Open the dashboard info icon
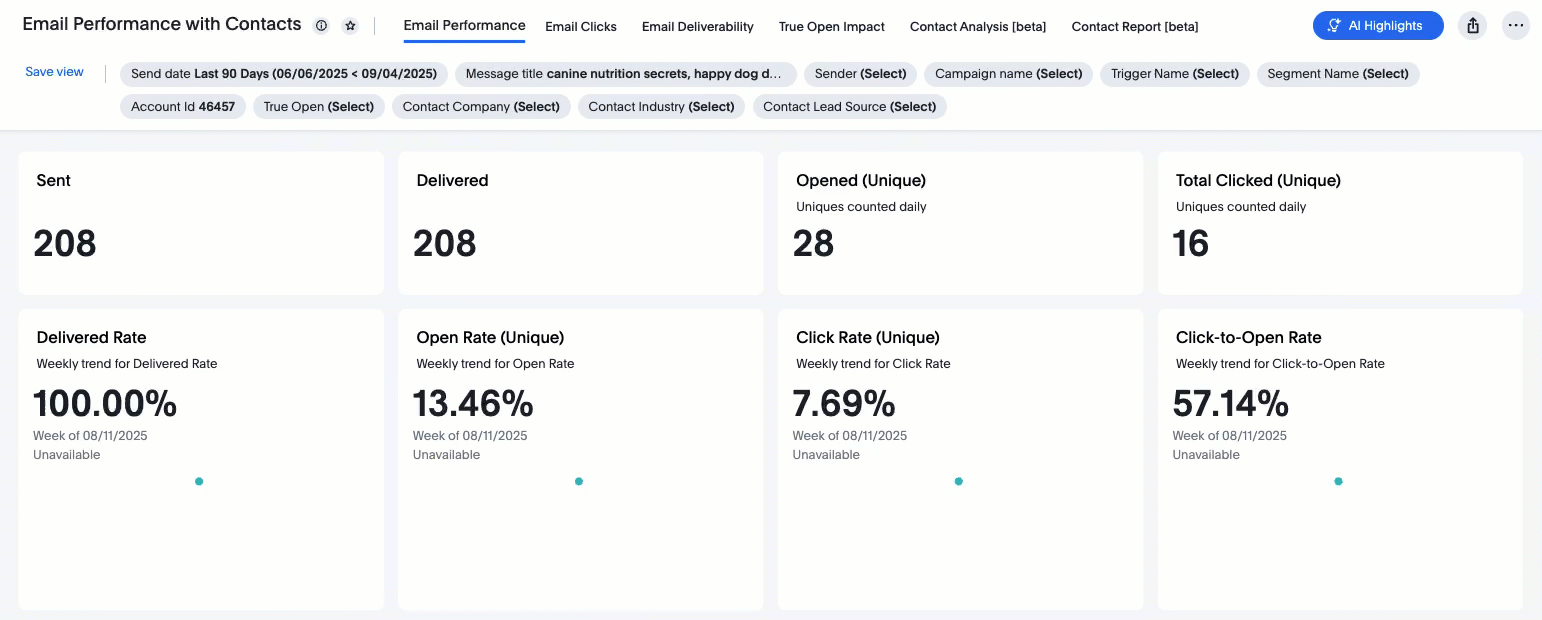The image size is (1542, 620). (x=321, y=26)
